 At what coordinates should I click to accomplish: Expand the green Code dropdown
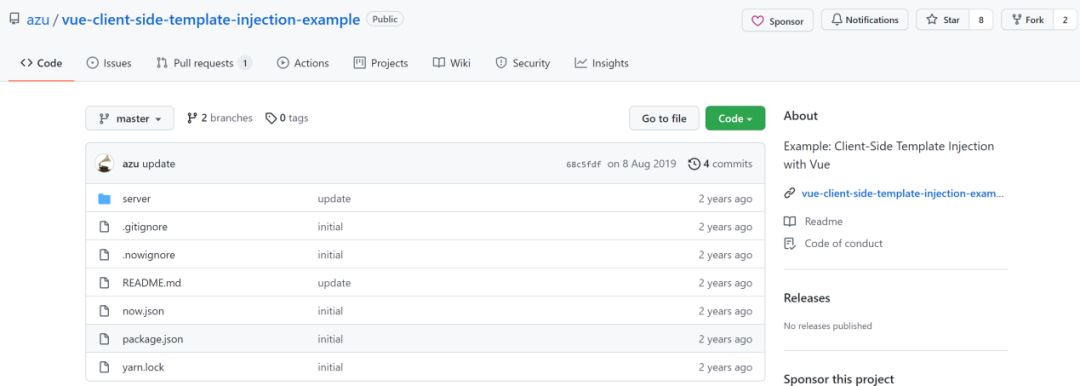pyautogui.click(x=735, y=119)
